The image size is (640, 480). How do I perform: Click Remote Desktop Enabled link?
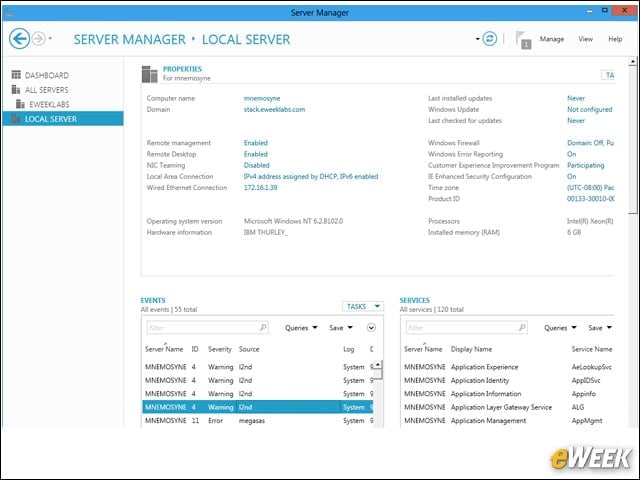[256, 154]
